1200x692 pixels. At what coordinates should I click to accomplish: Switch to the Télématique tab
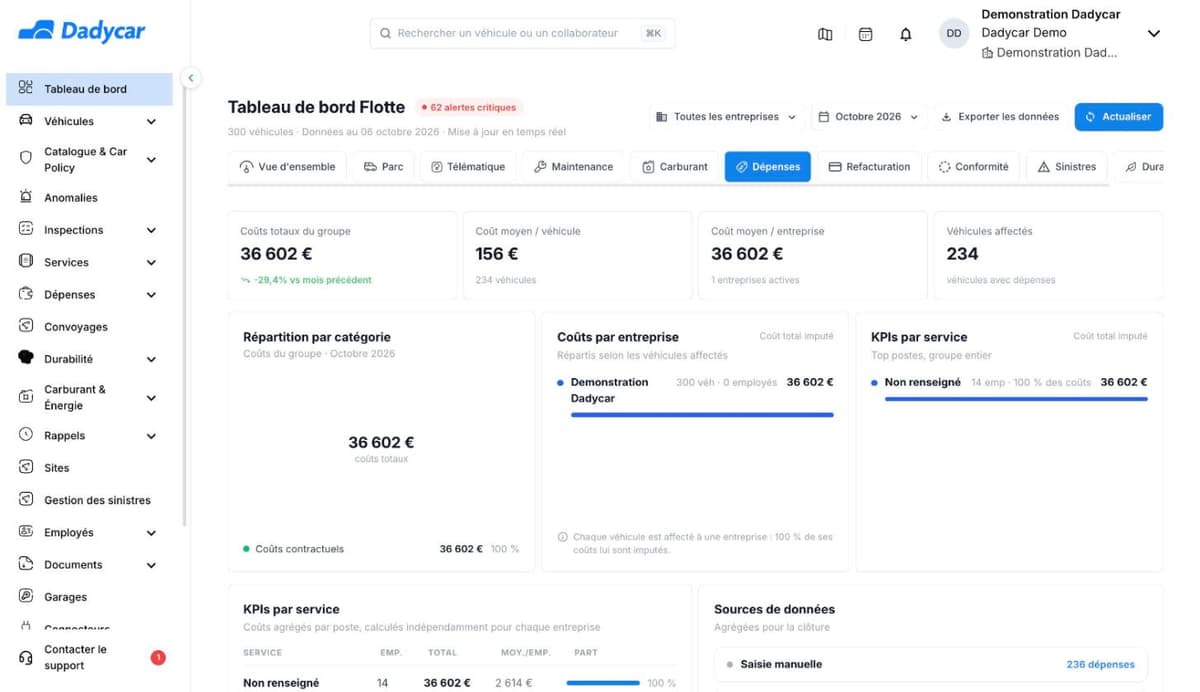467,167
